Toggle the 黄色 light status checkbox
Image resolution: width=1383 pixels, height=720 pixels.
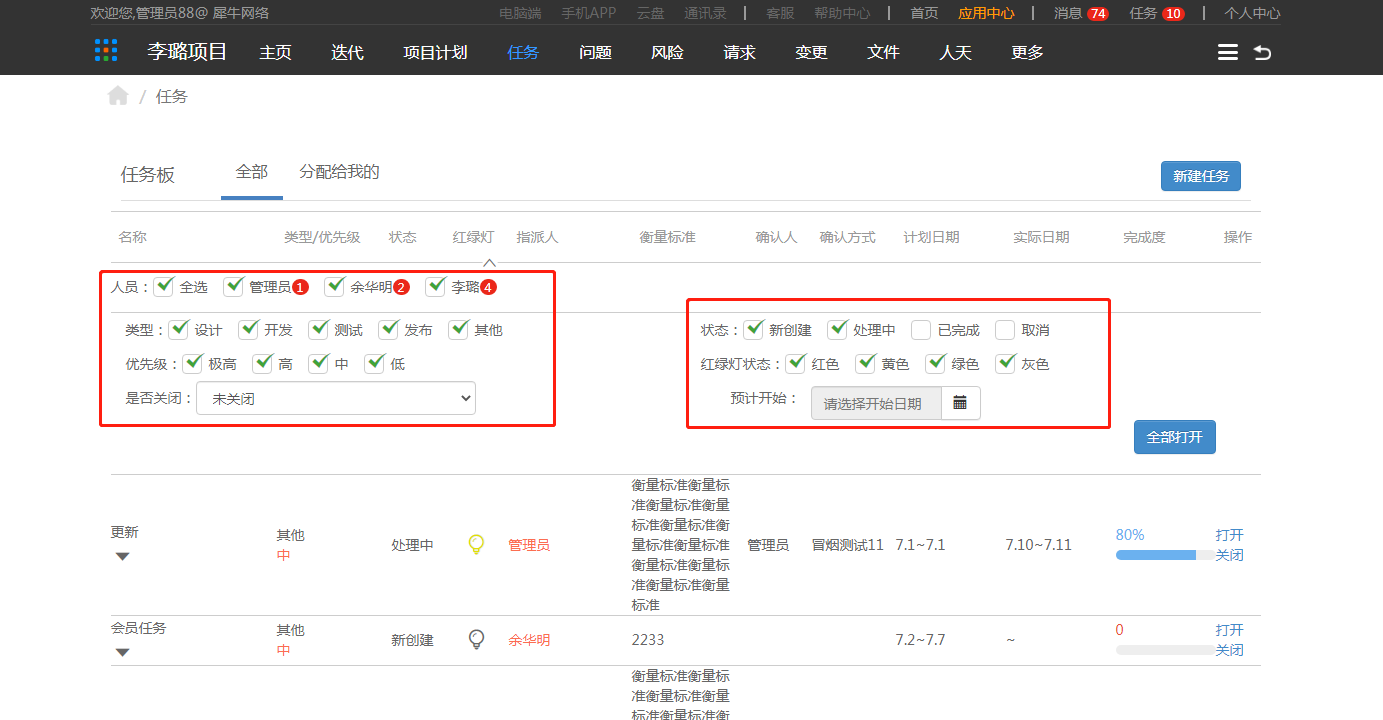point(866,363)
